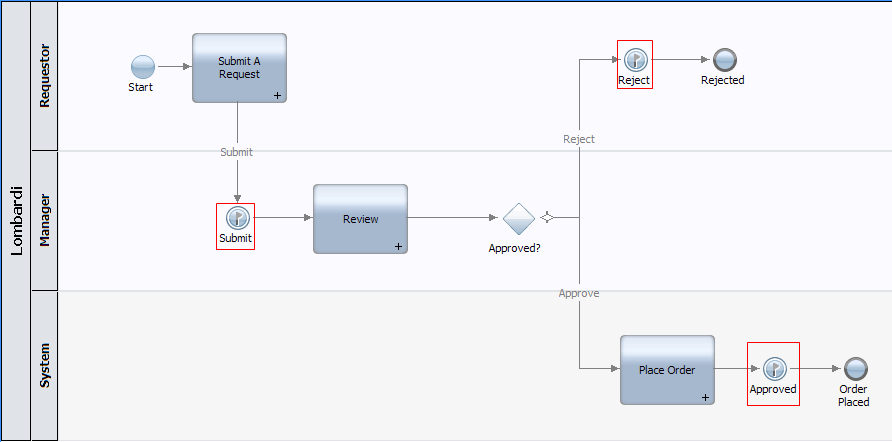Click the Lombardi pool header
The width and height of the screenshot is (892, 442).
point(16,221)
